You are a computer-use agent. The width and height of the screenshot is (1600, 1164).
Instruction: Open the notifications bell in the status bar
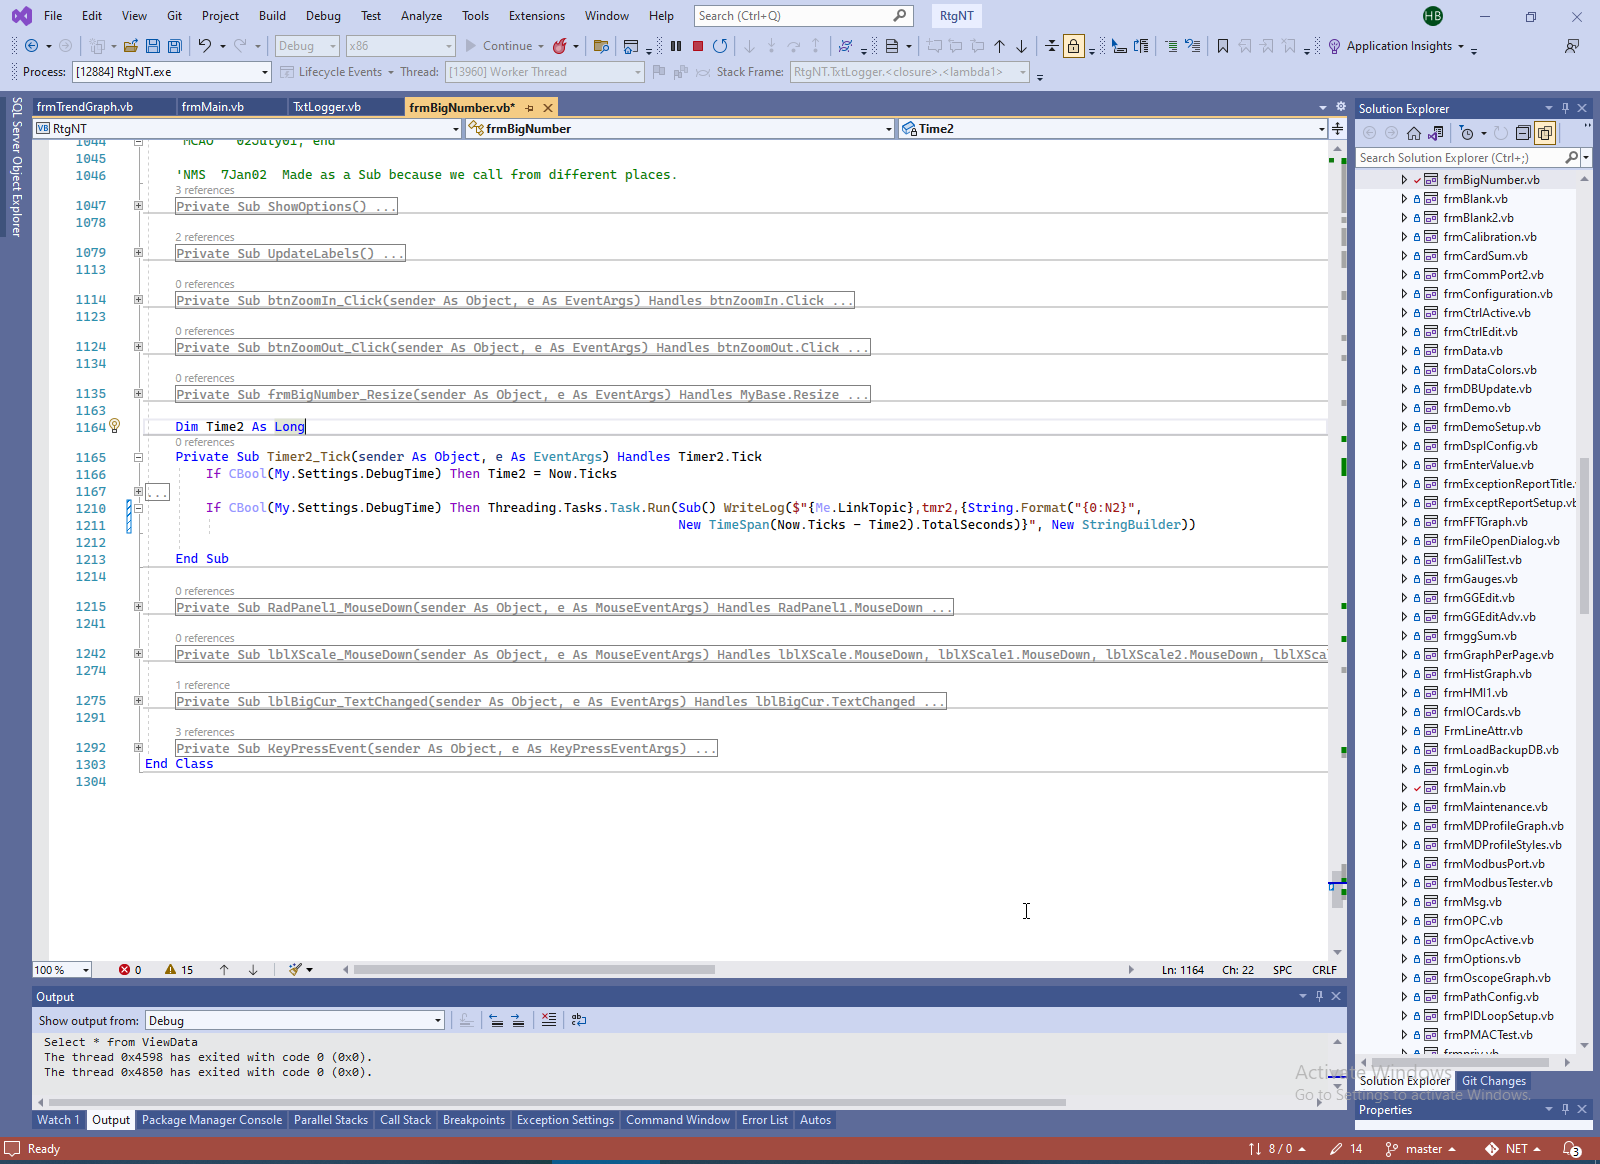click(1572, 1149)
